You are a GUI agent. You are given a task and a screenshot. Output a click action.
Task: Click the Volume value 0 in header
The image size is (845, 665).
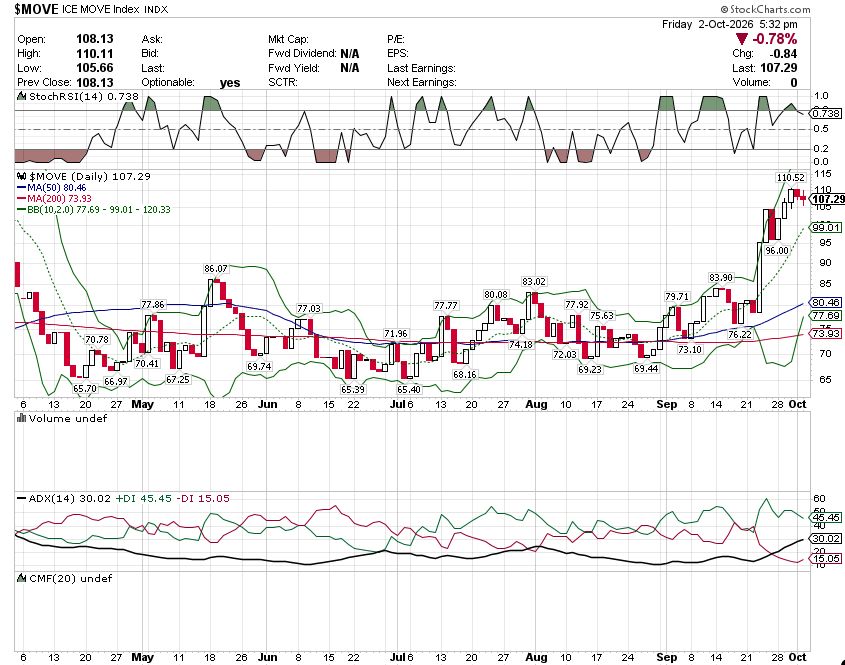[x=794, y=82]
